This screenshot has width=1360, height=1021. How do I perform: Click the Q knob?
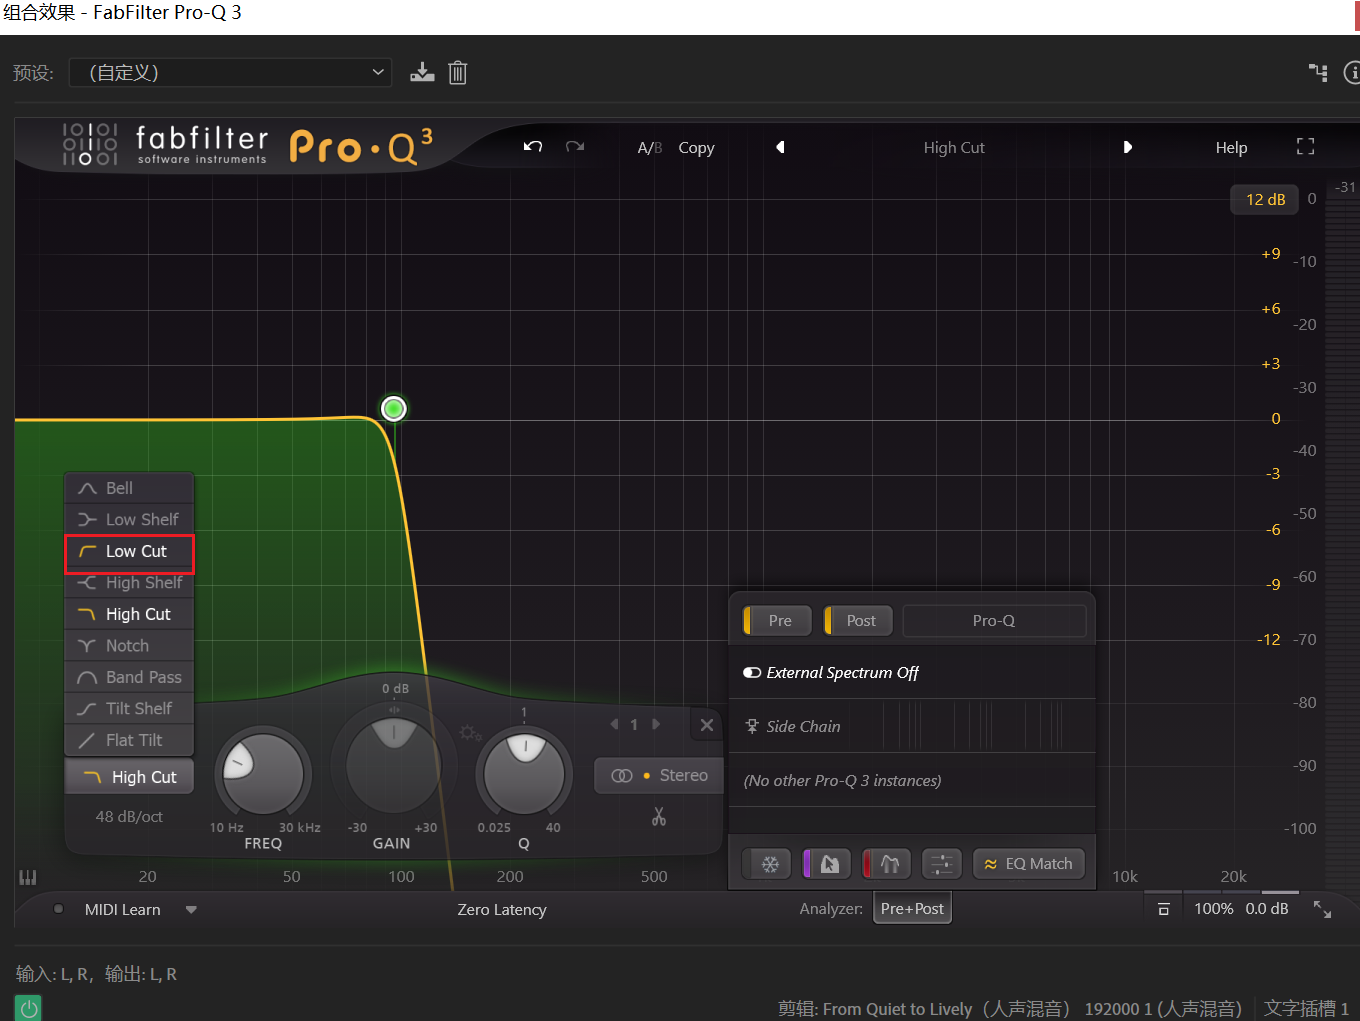(x=524, y=774)
